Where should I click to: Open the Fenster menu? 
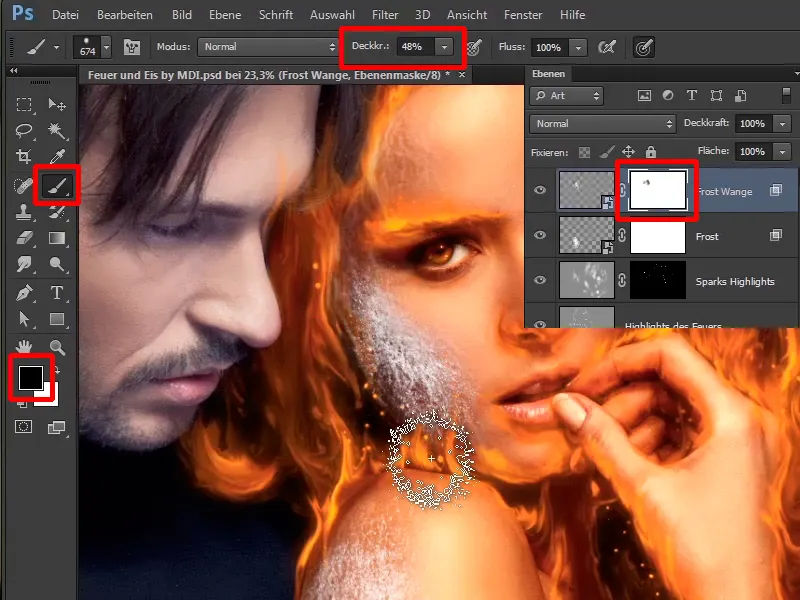click(x=523, y=15)
